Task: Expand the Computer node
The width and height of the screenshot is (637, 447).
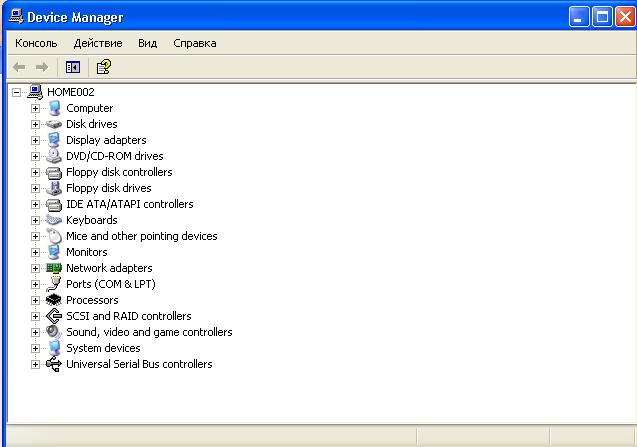Action: tap(35, 108)
